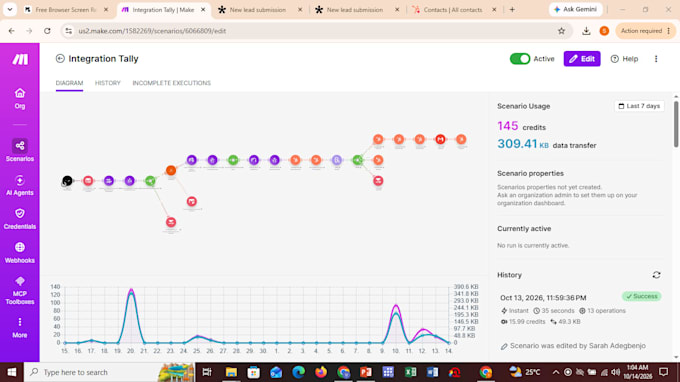
Task: Click the peak on chart at day 20
Action: click(x=131, y=290)
